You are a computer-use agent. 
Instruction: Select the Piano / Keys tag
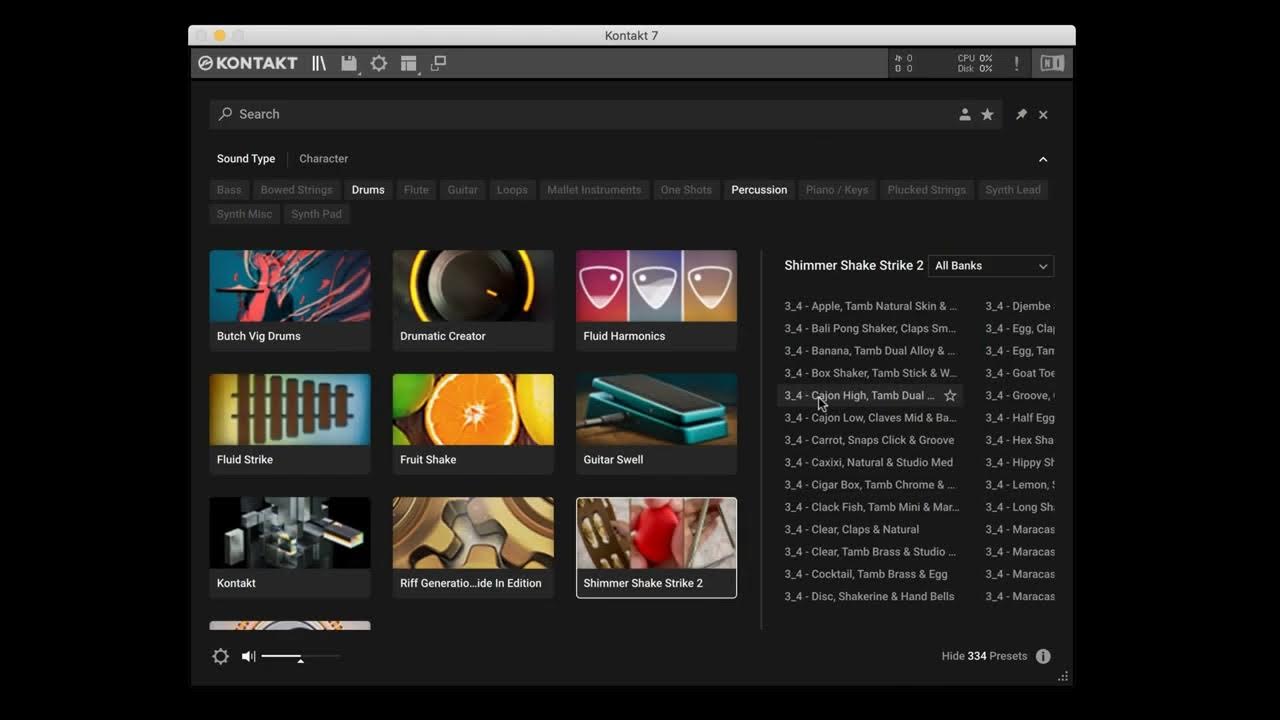(x=837, y=190)
